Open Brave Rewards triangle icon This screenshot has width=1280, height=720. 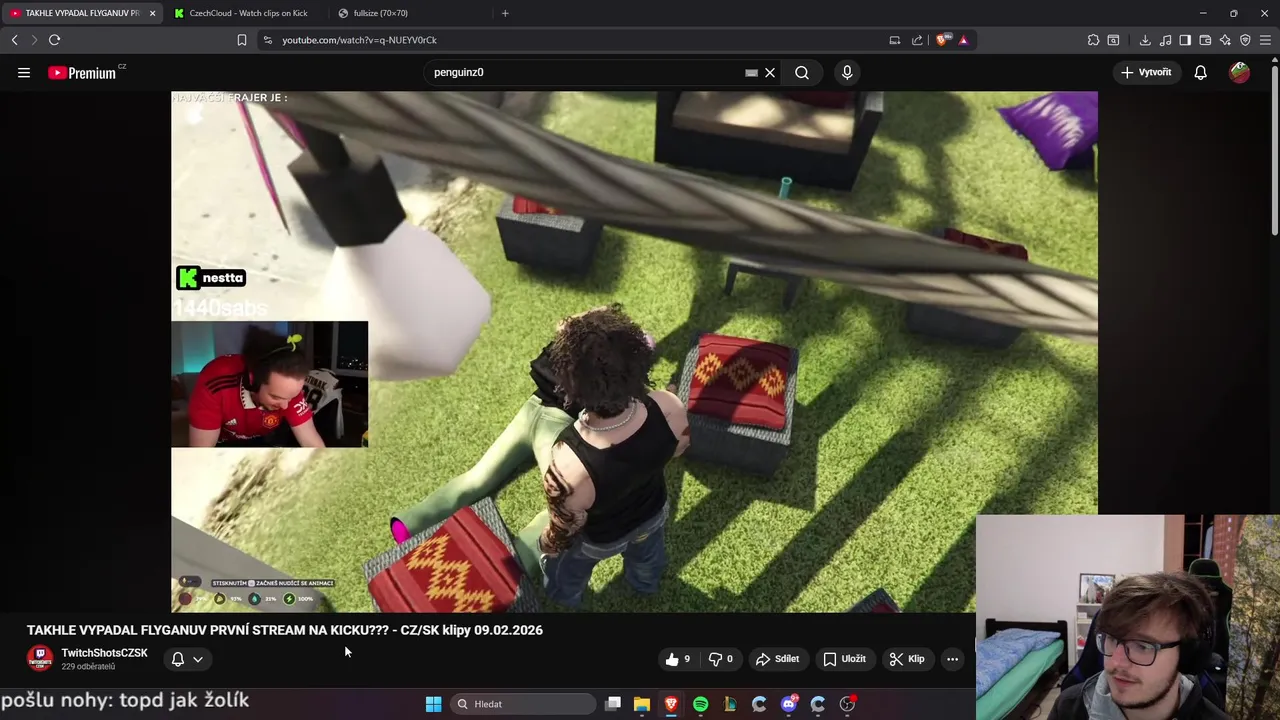coord(963,40)
